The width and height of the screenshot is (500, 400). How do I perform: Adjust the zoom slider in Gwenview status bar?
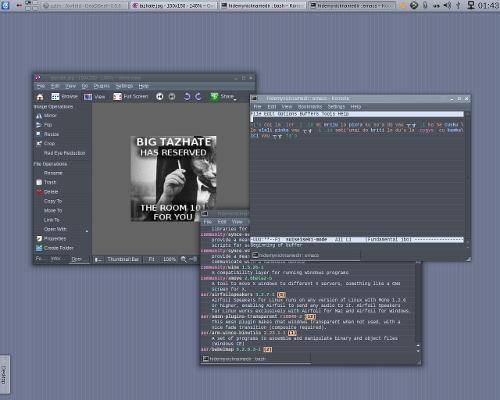[193, 259]
